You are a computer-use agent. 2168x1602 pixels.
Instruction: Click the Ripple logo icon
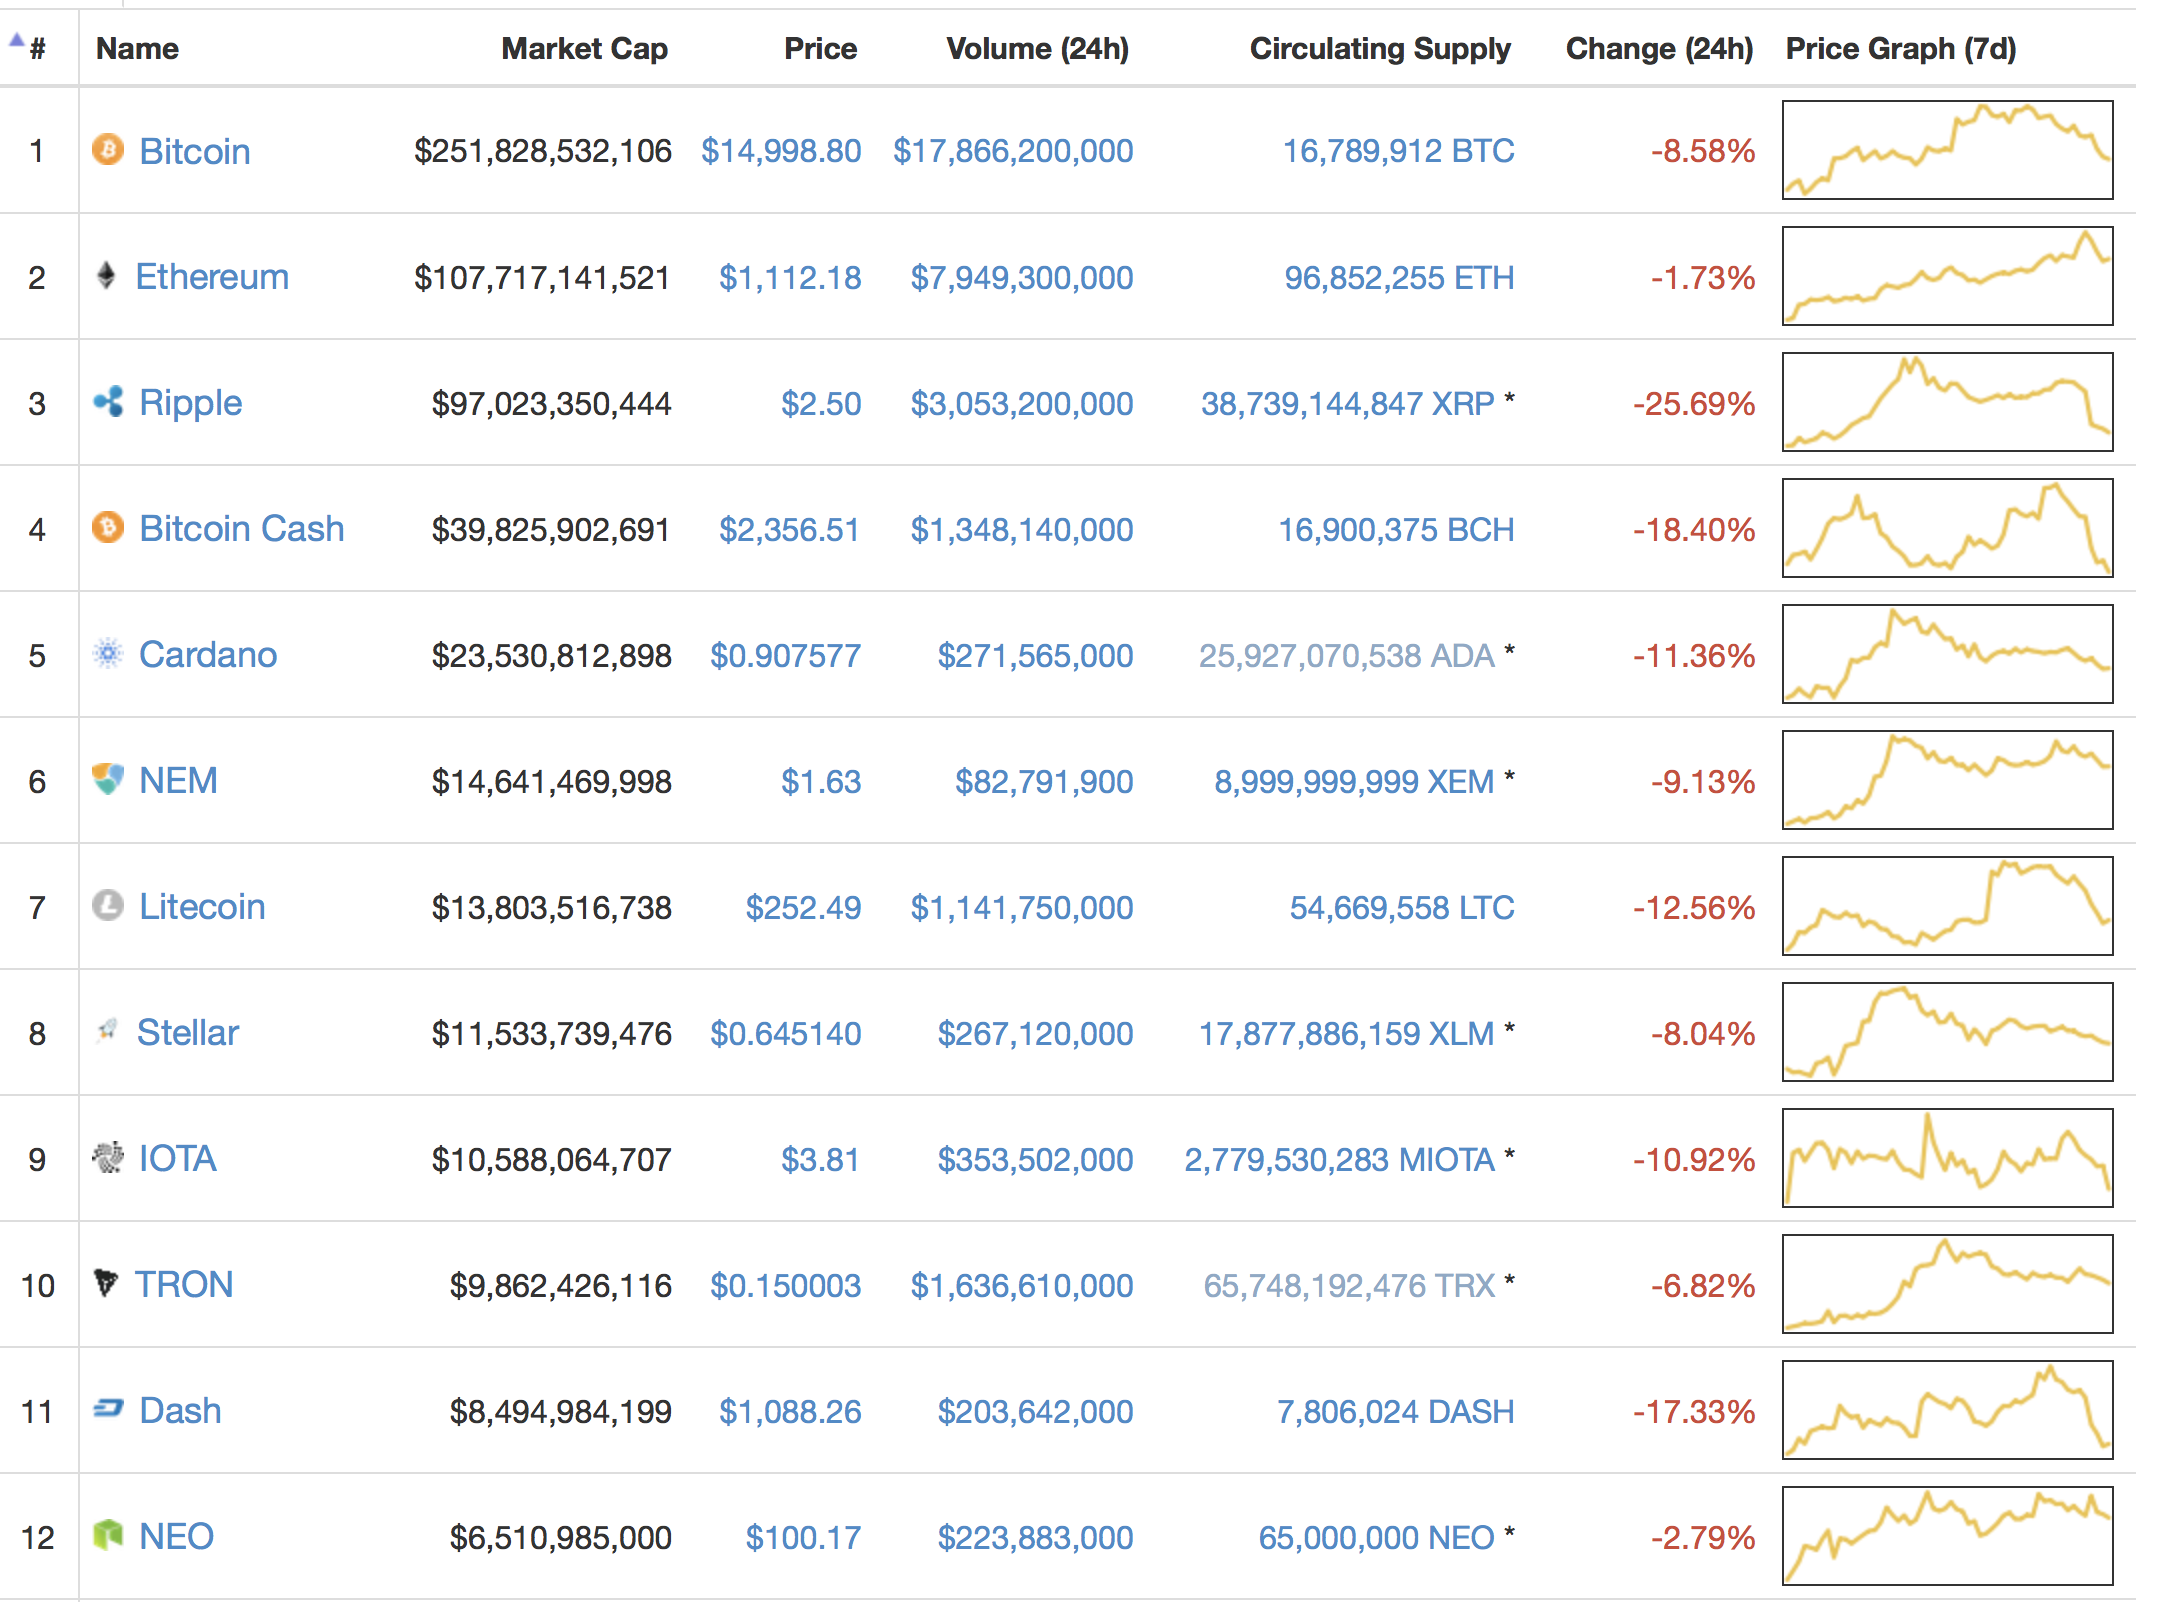click(x=108, y=402)
